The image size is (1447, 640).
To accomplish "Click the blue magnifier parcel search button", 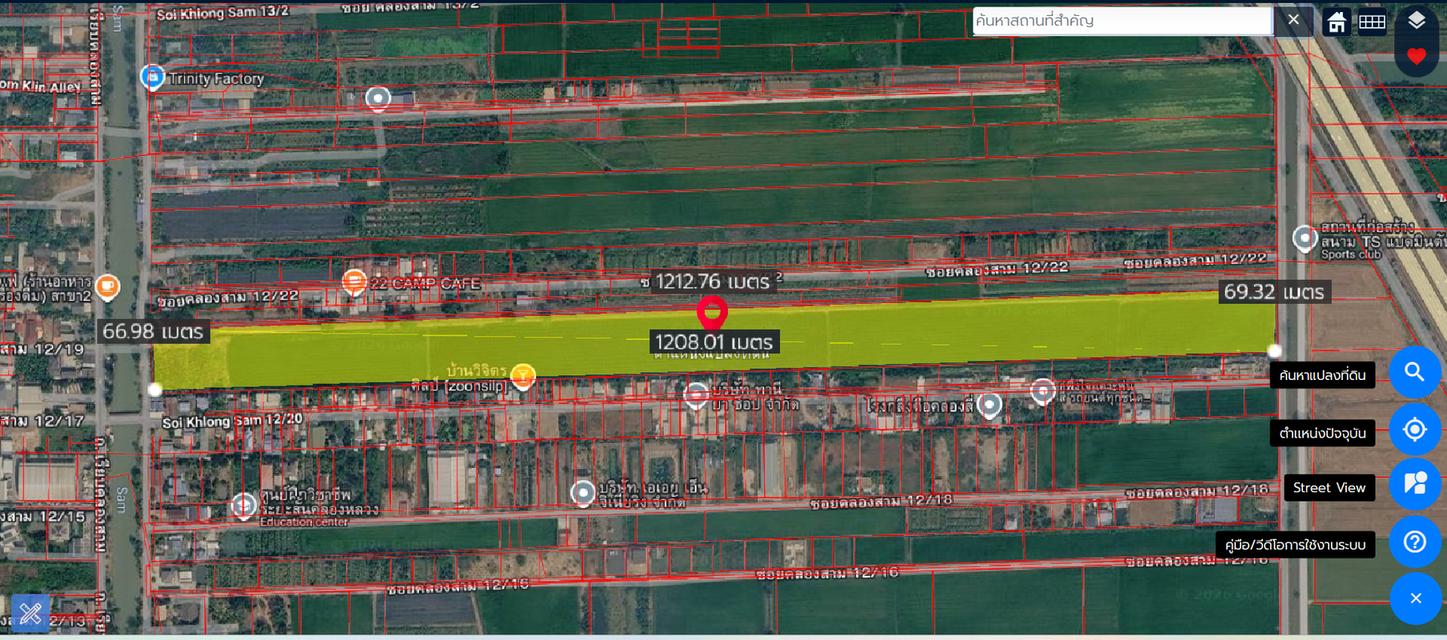I will tap(1415, 372).
